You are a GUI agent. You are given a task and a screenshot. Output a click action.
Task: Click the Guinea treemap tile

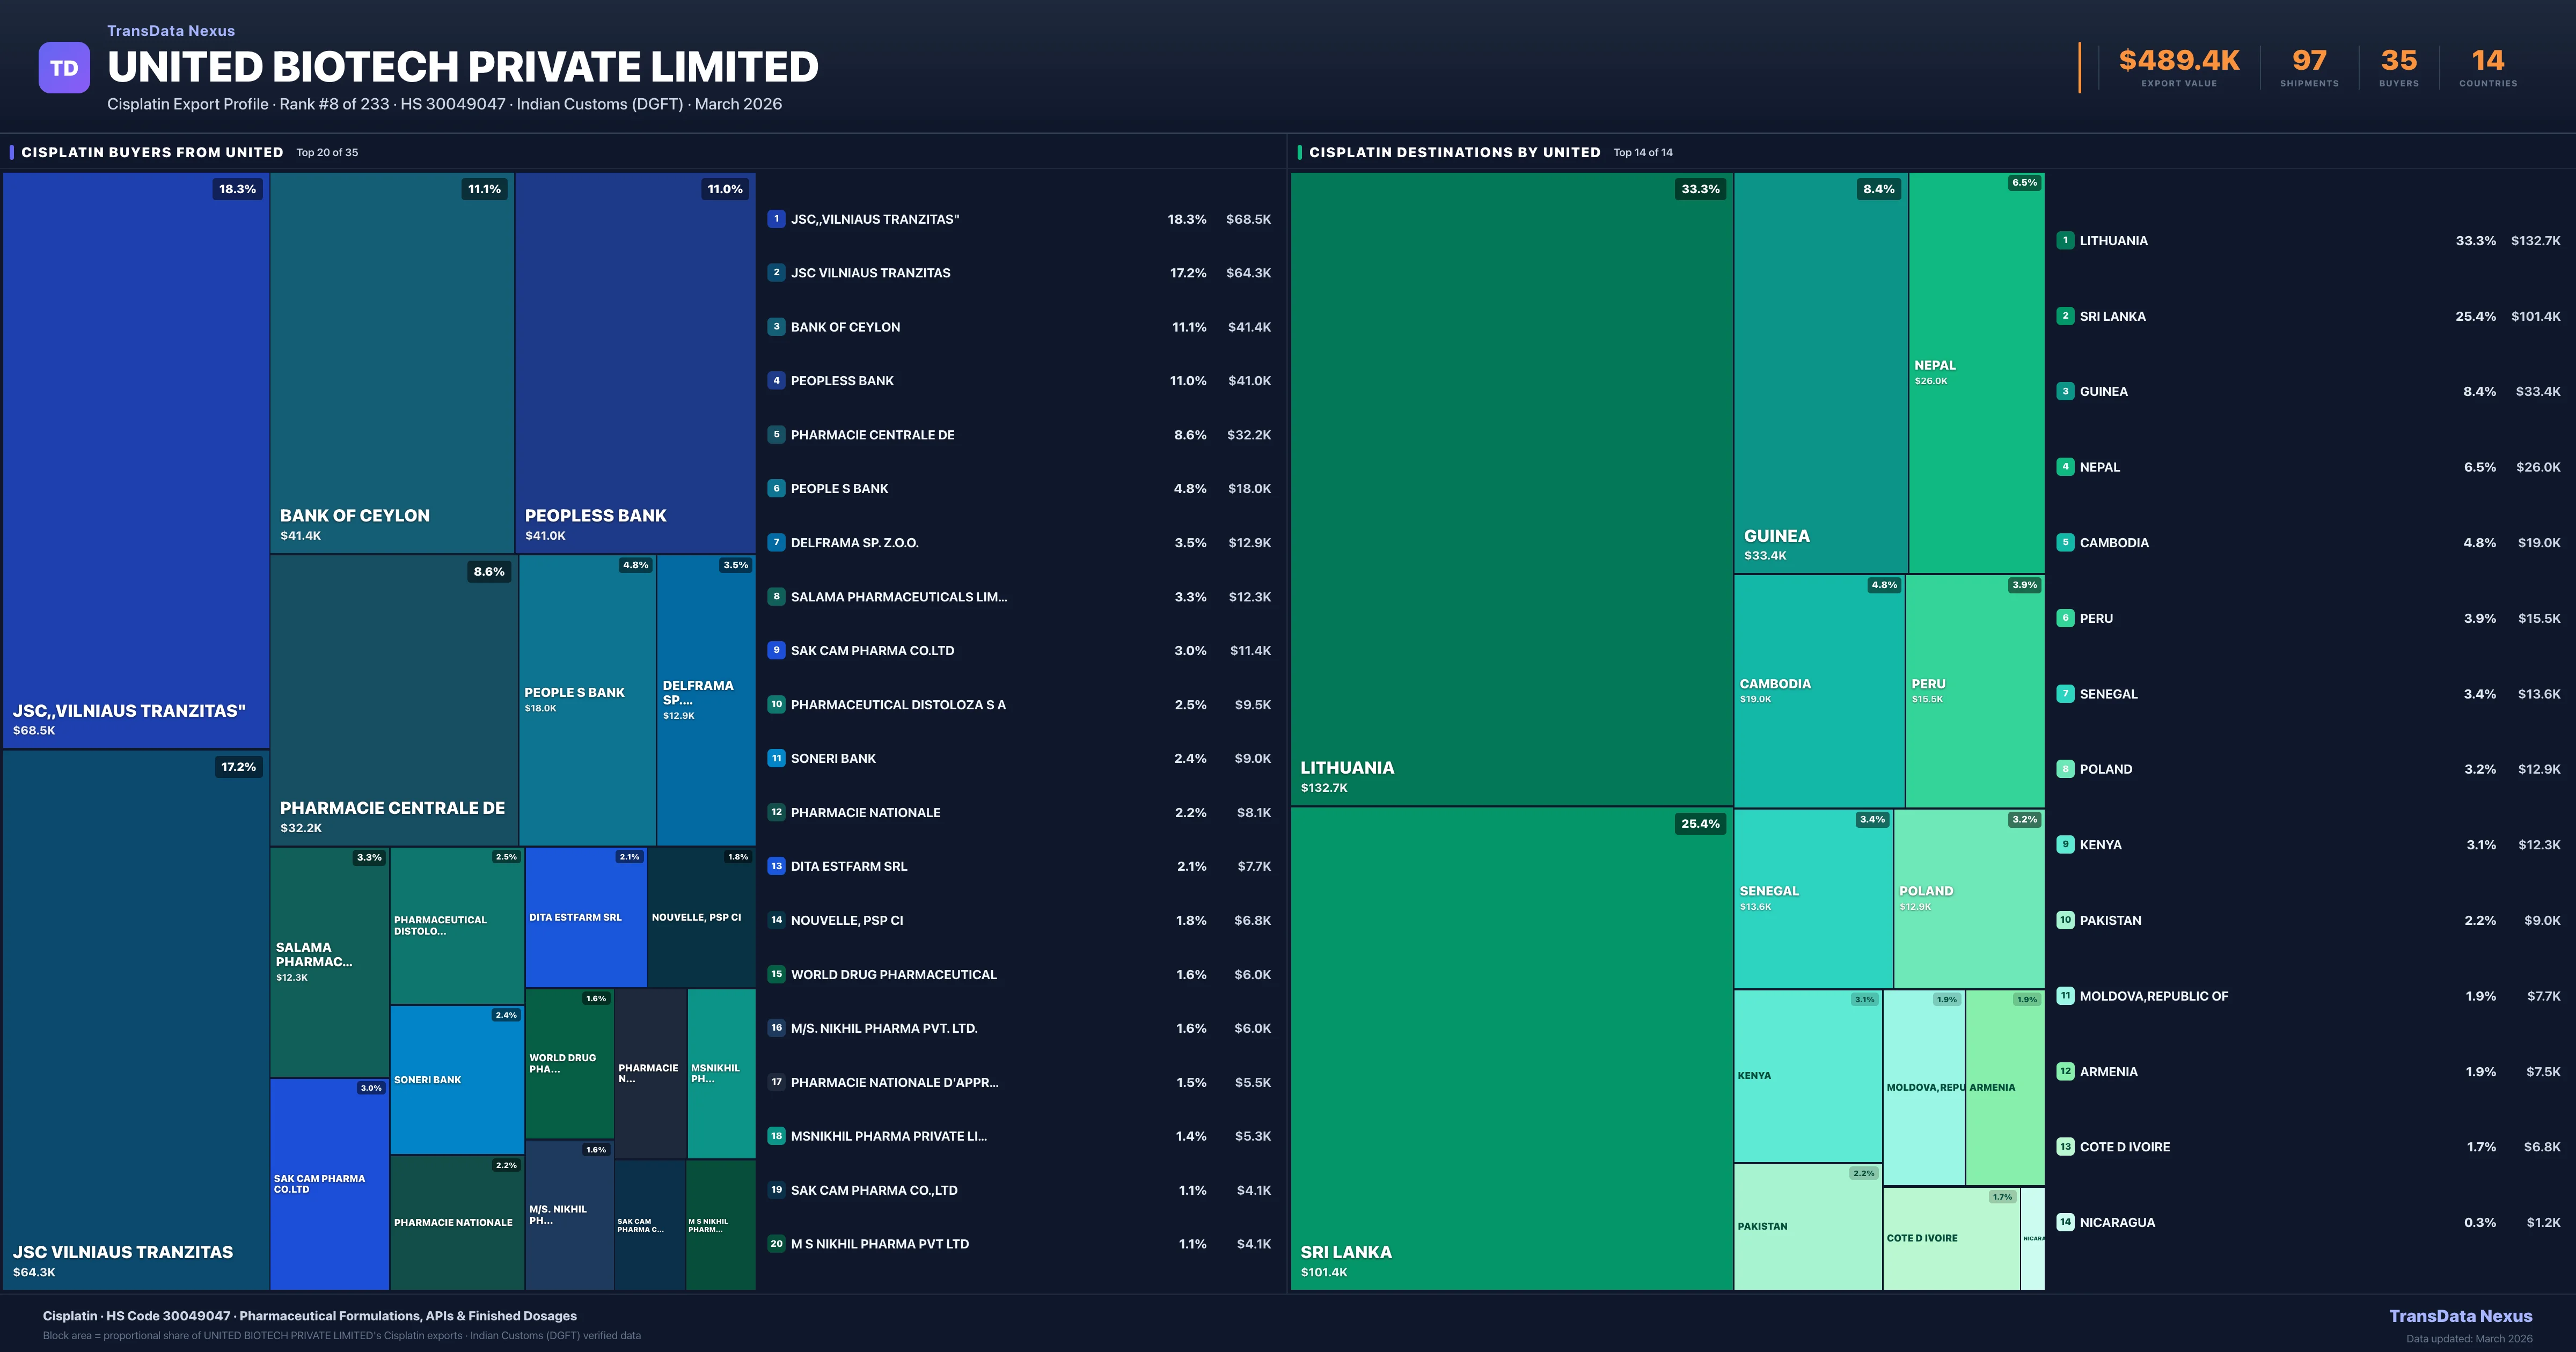[x=1820, y=372]
